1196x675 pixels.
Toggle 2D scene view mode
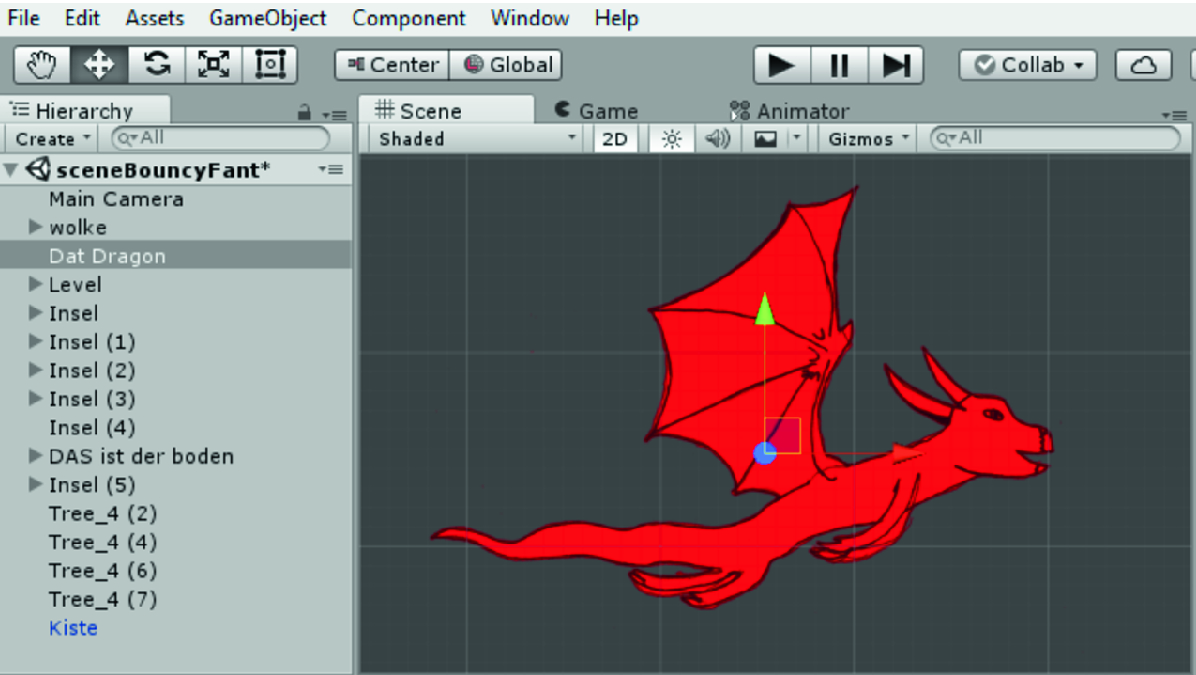tap(615, 139)
